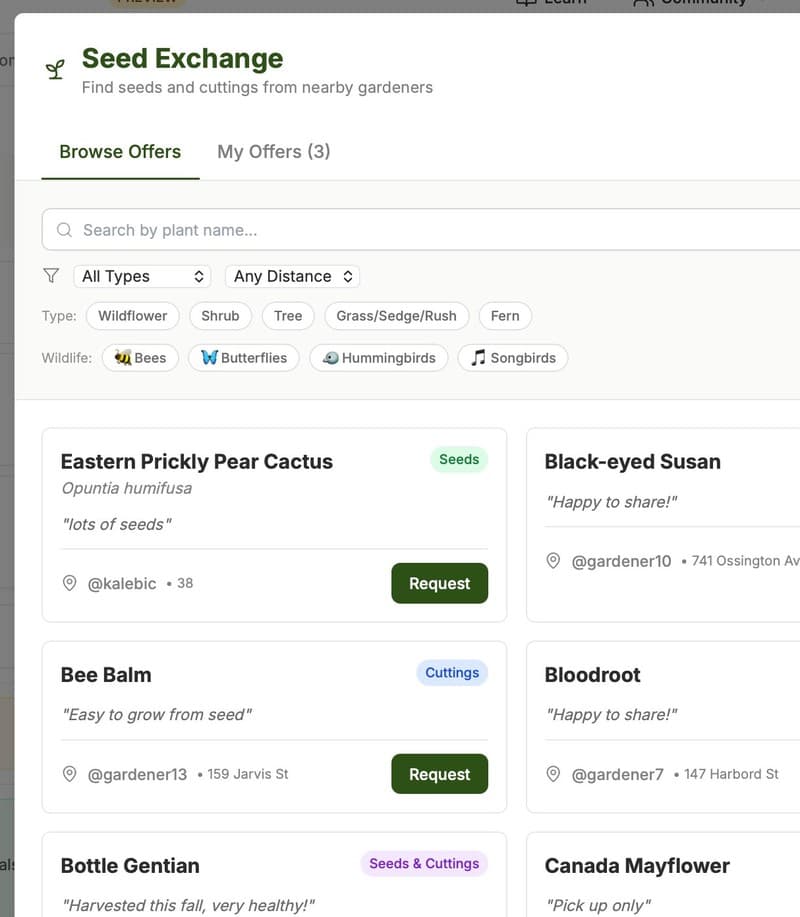This screenshot has width=800, height=917.
Task: Click the seedling logo next to Seed Exchange
Action: 55,68
